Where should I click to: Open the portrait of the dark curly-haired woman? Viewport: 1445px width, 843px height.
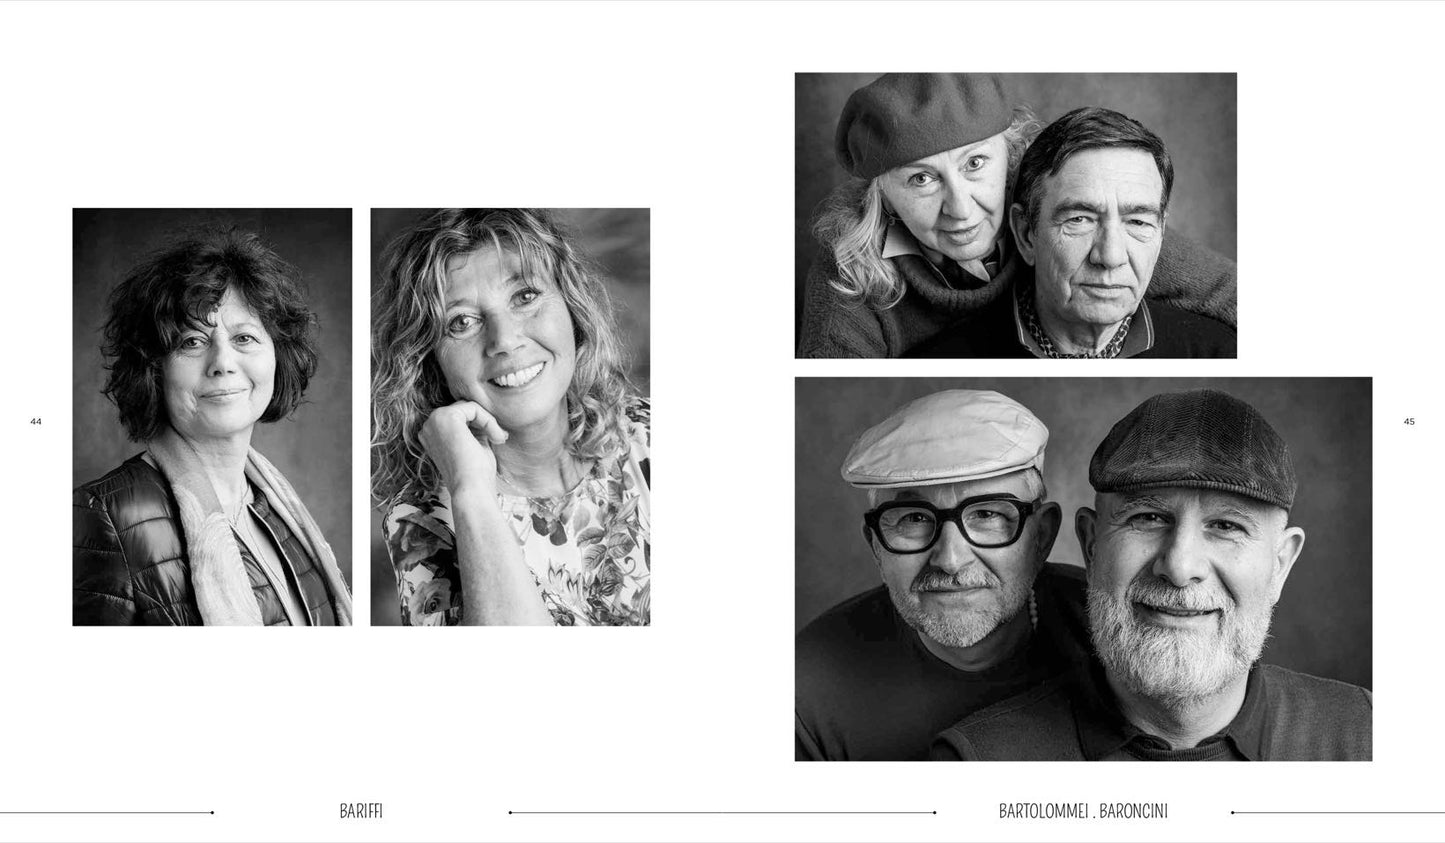pos(212,417)
